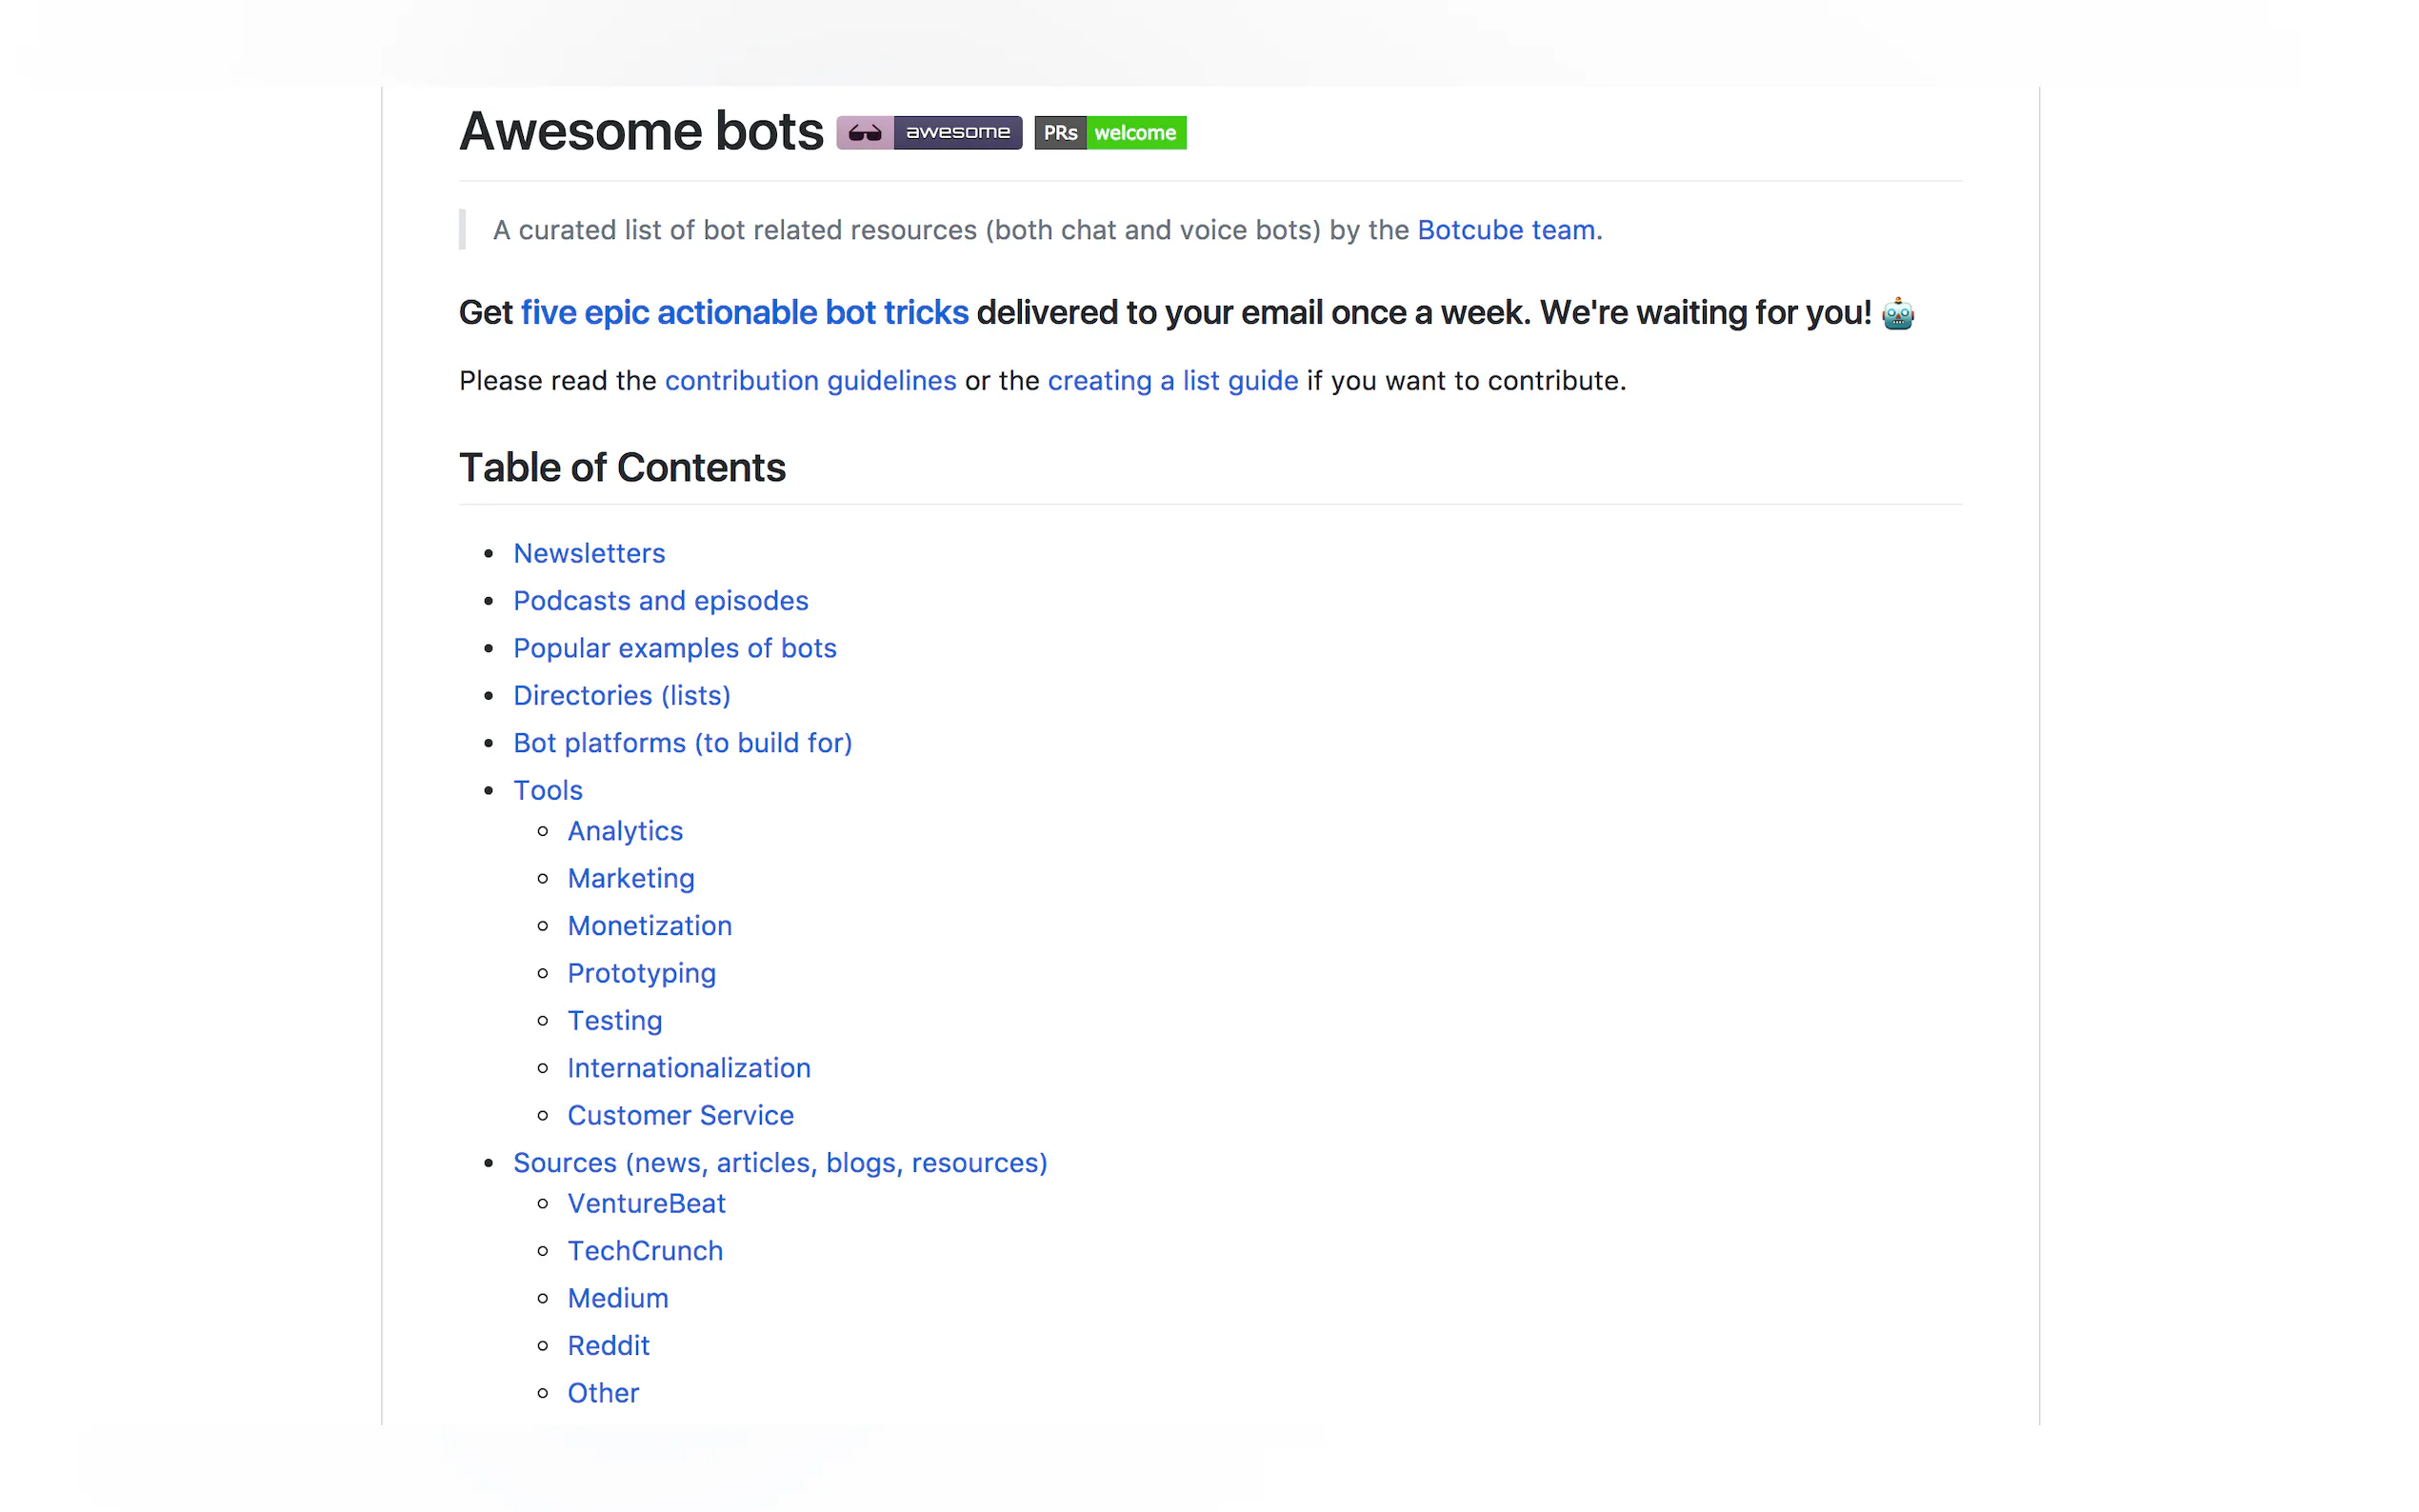Jump to Newsletters section
Image resolution: width=2419 pixels, height=1512 pixels.
click(589, 553)
